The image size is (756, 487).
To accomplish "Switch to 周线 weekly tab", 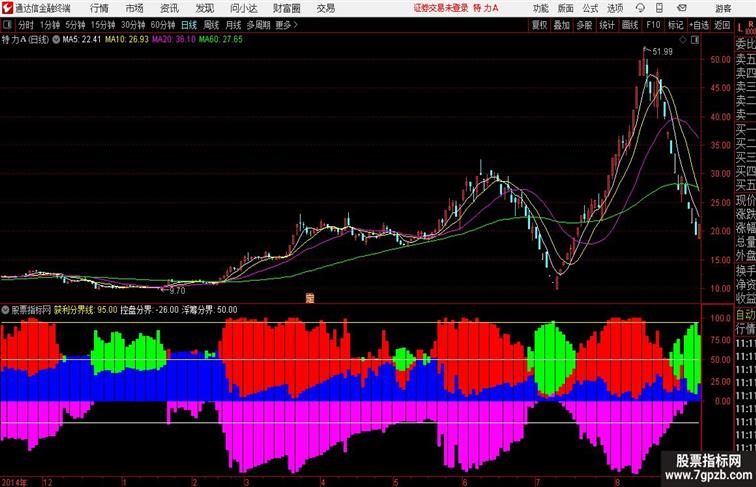I will click(211, 25).
